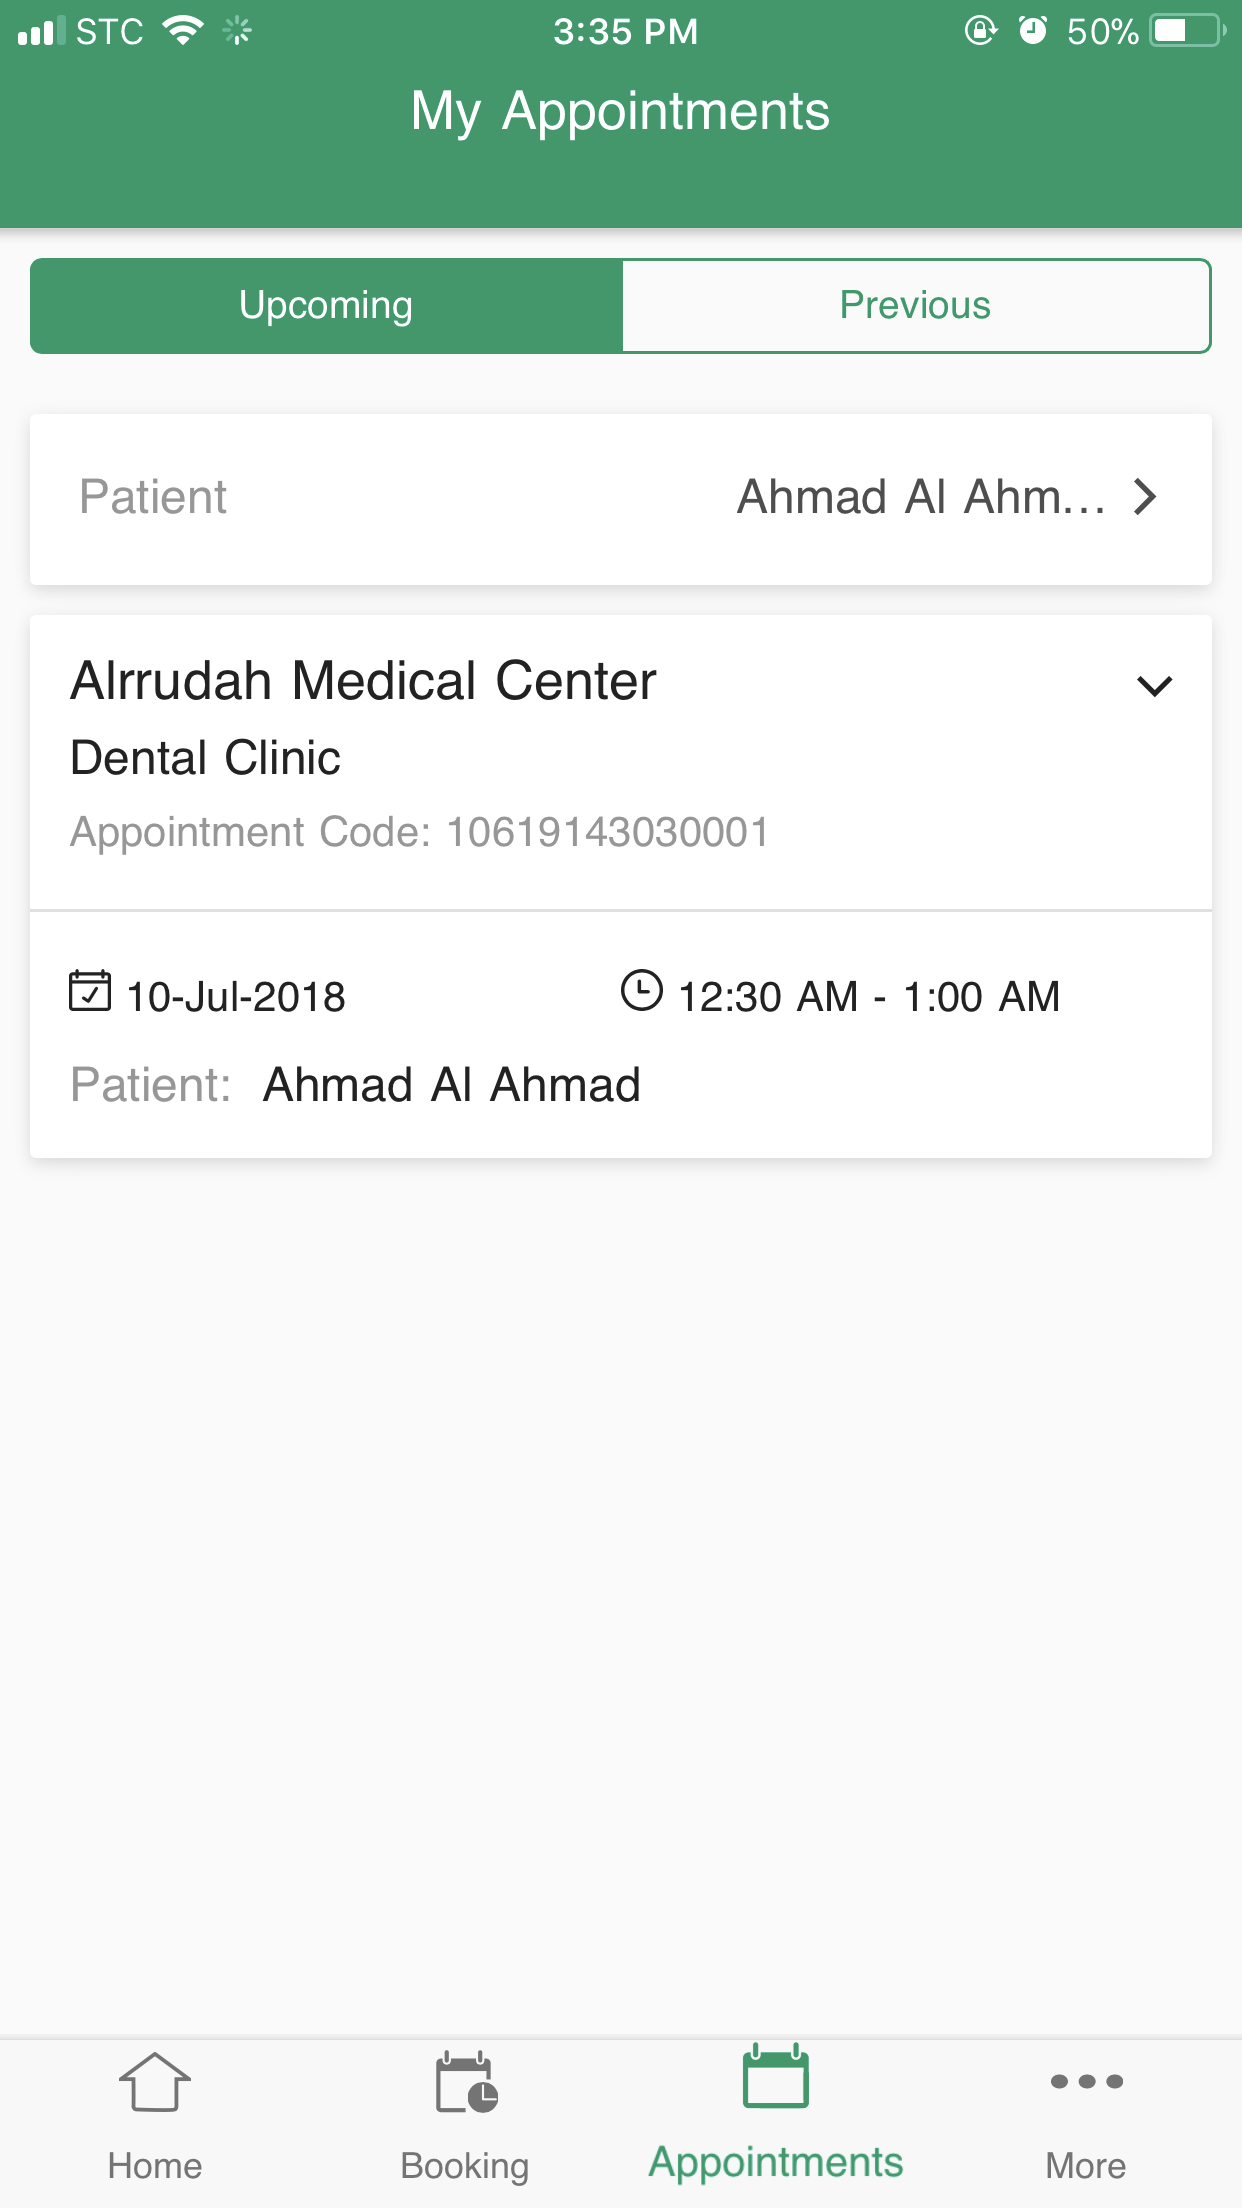The width and height of the screenshot is (1242, 2208).
Task: Tap the alarm icon in status bar
Action: coord(1032,31)
